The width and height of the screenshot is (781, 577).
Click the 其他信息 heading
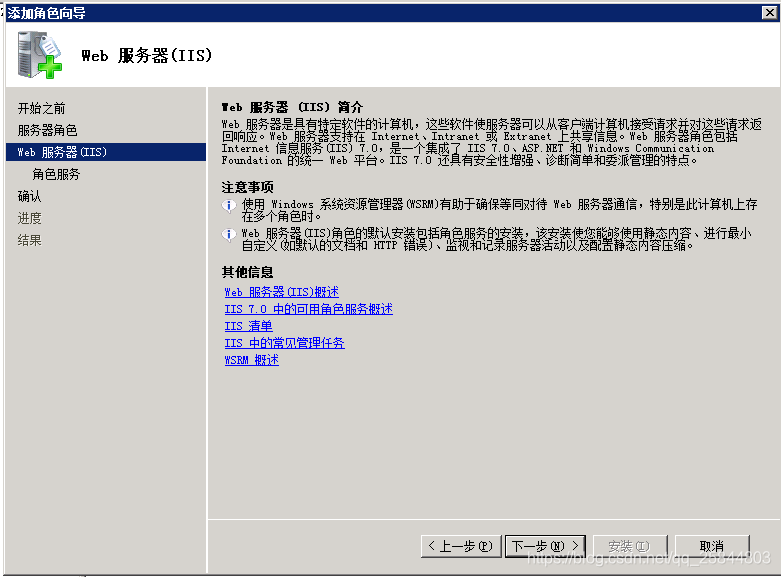pos(248,272)
